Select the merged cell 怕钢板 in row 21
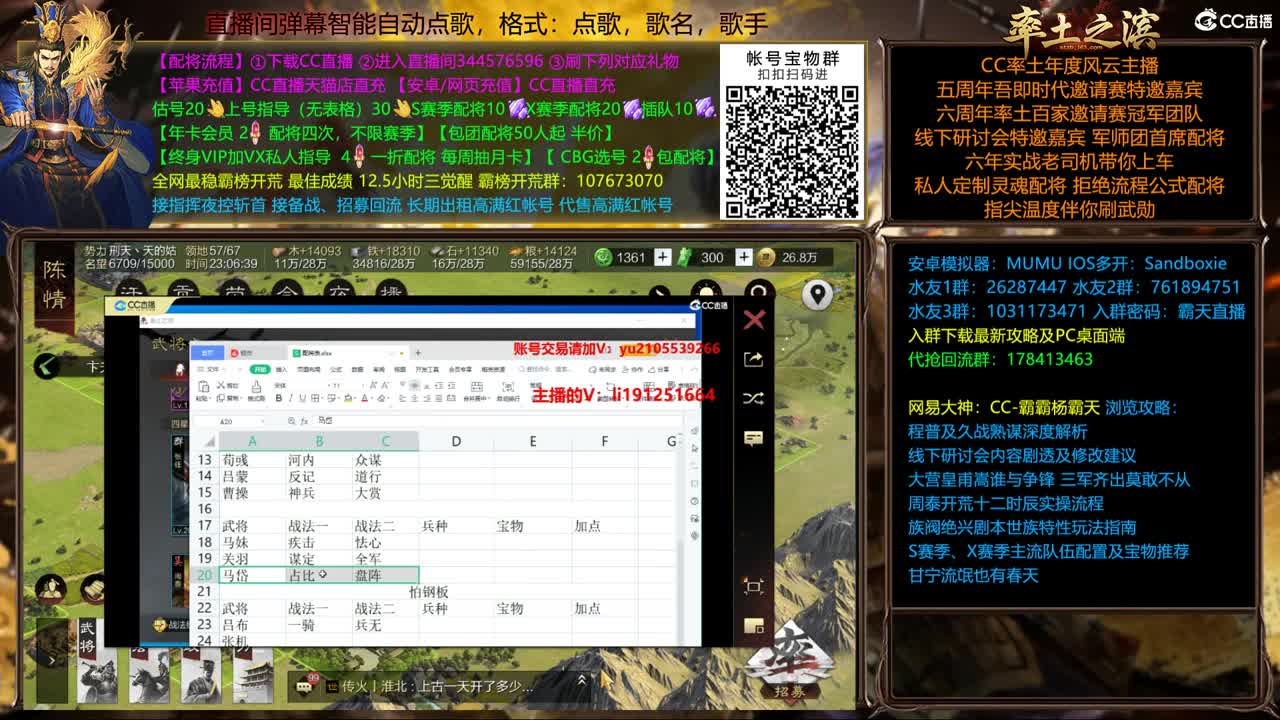 [428, 592]
